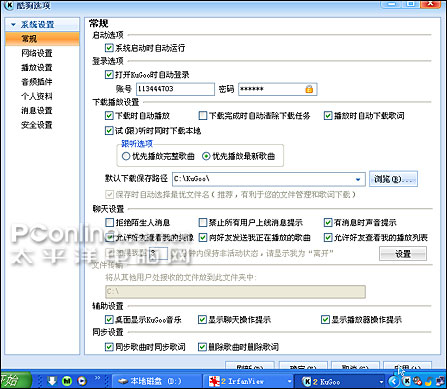Show hidden tray icons with the blue arrow
The image size is (447, 389).
pos(394,381)
